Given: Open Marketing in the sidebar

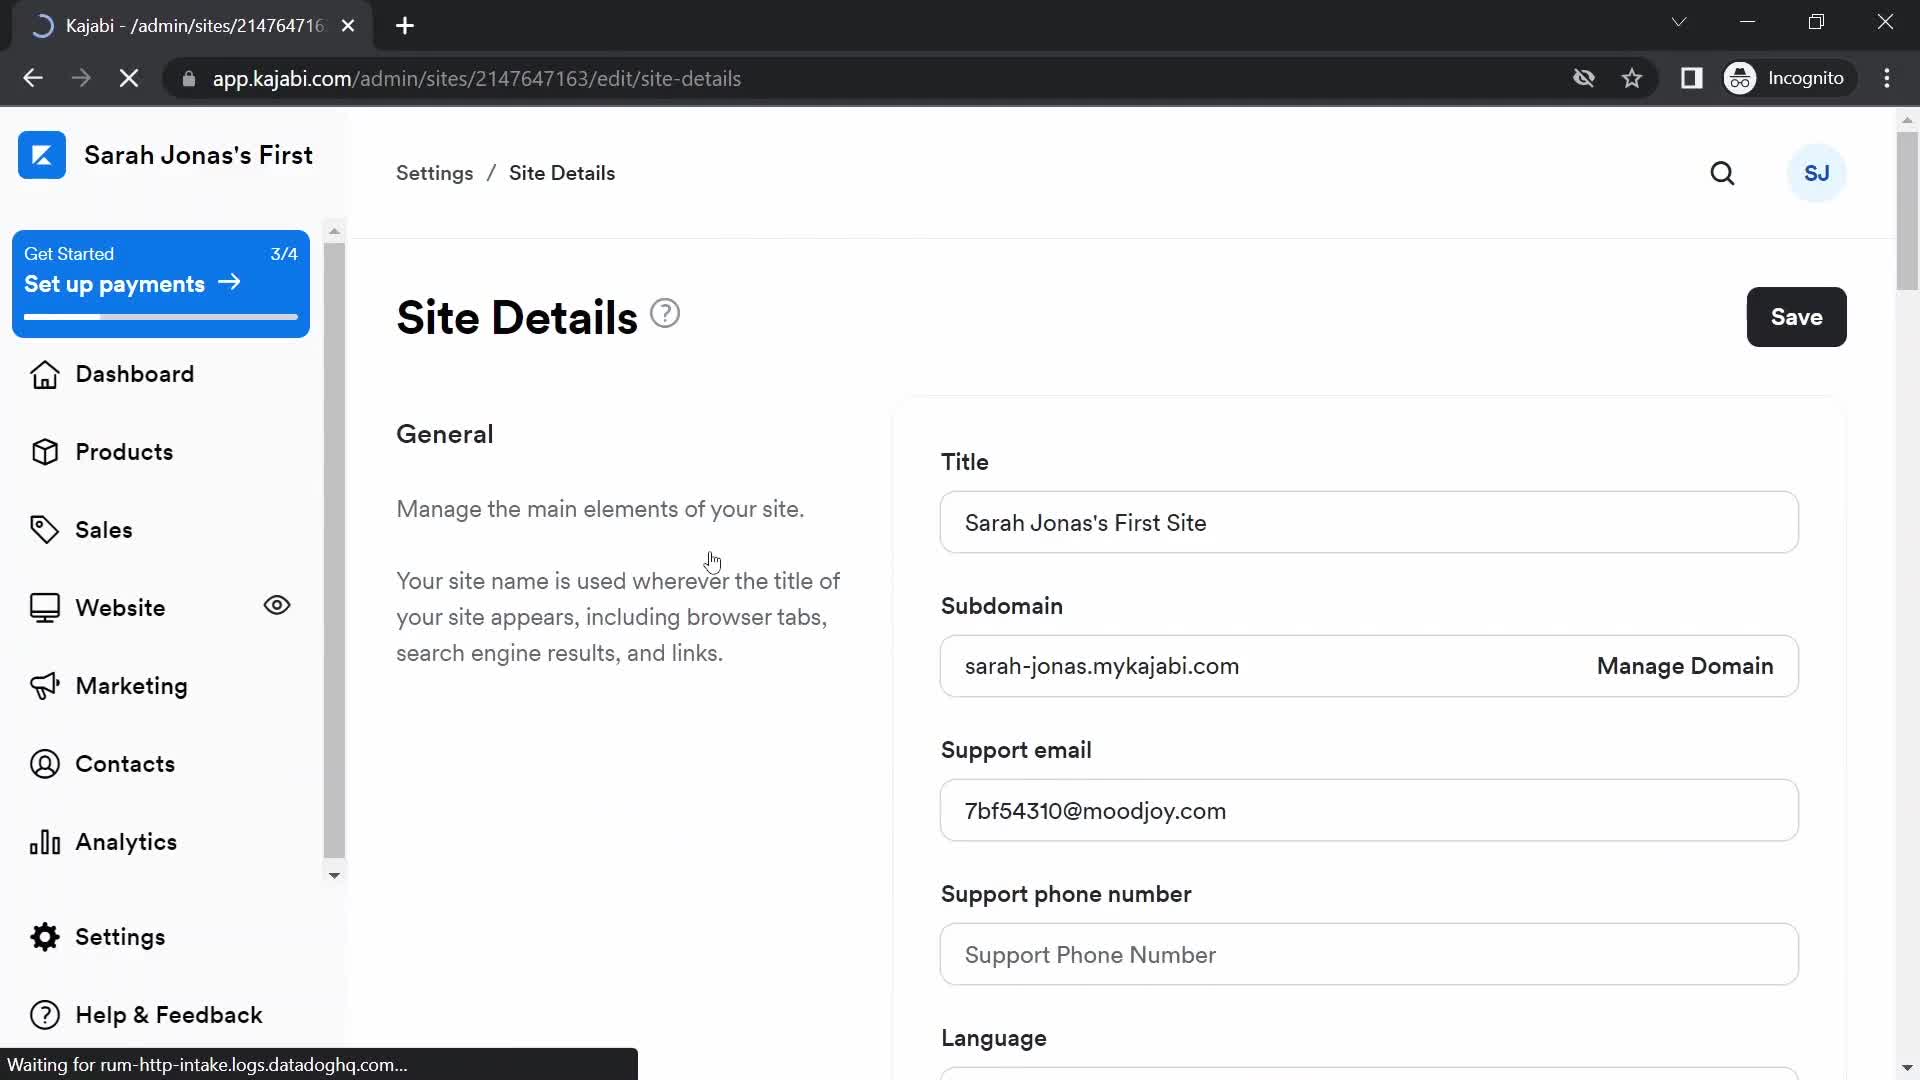Looking at the screenshot, I should (131, 686).
